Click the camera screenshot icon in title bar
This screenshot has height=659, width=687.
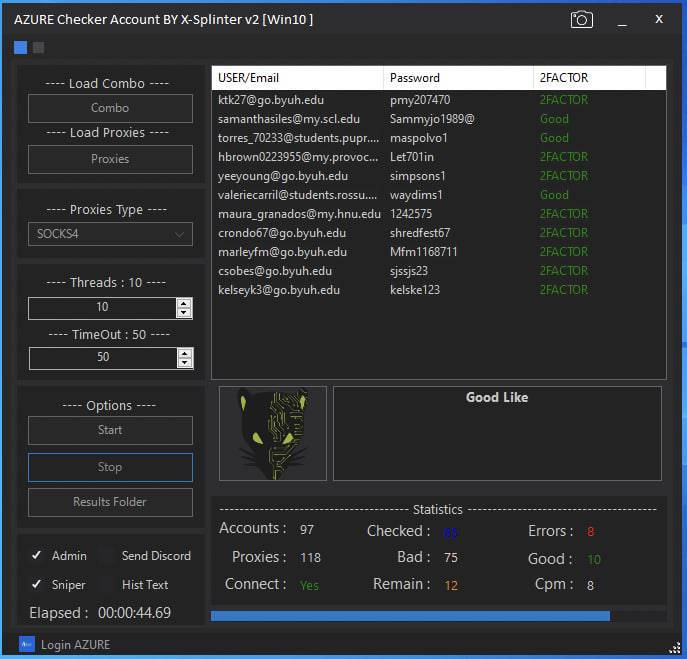[581, 20]
